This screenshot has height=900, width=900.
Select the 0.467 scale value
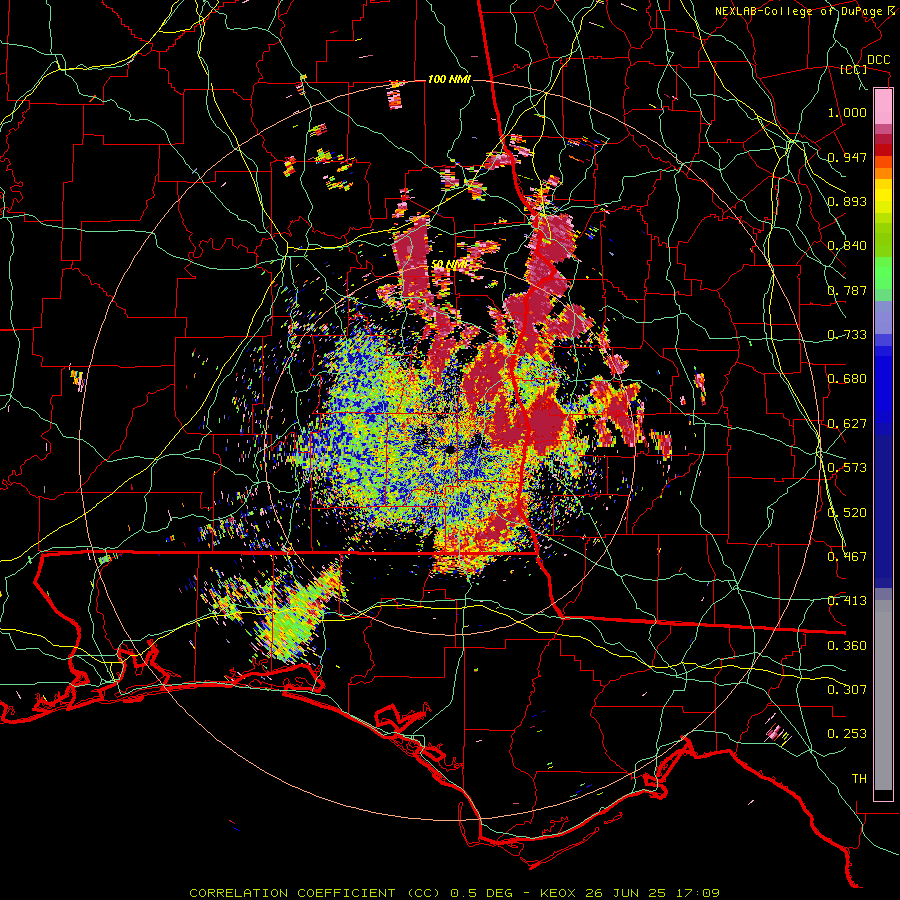pos(847,556)
